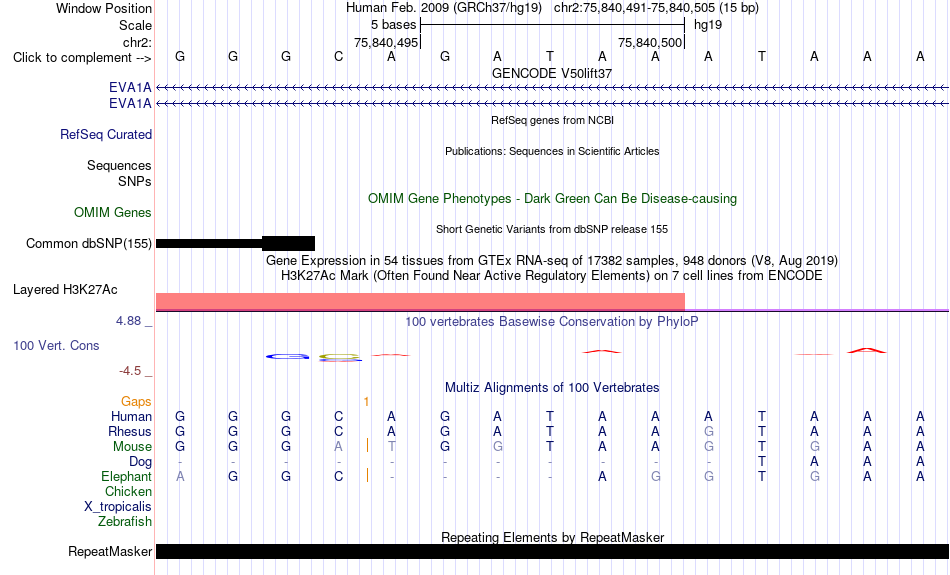Click the RepeatMasker track label
This screenshot has height=575, width=950.
(110, 551)
